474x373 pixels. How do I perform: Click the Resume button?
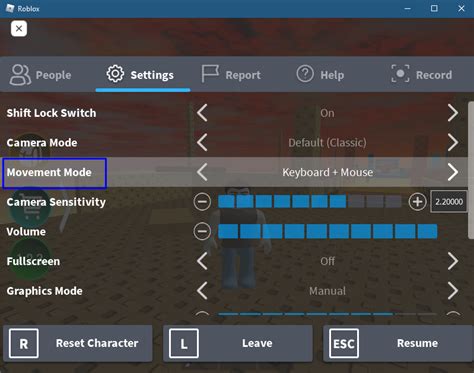tap(398, 343)
